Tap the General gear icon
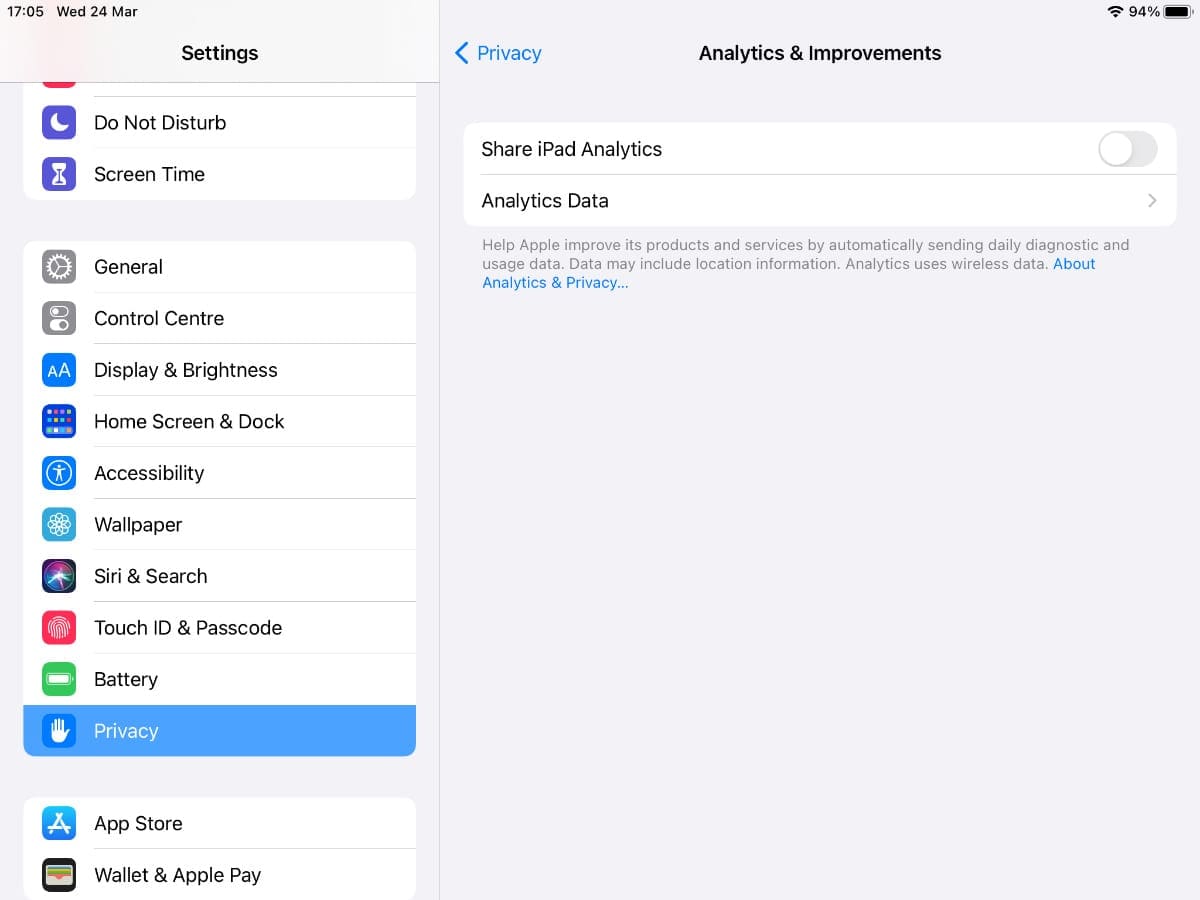 tap(59, 267)
